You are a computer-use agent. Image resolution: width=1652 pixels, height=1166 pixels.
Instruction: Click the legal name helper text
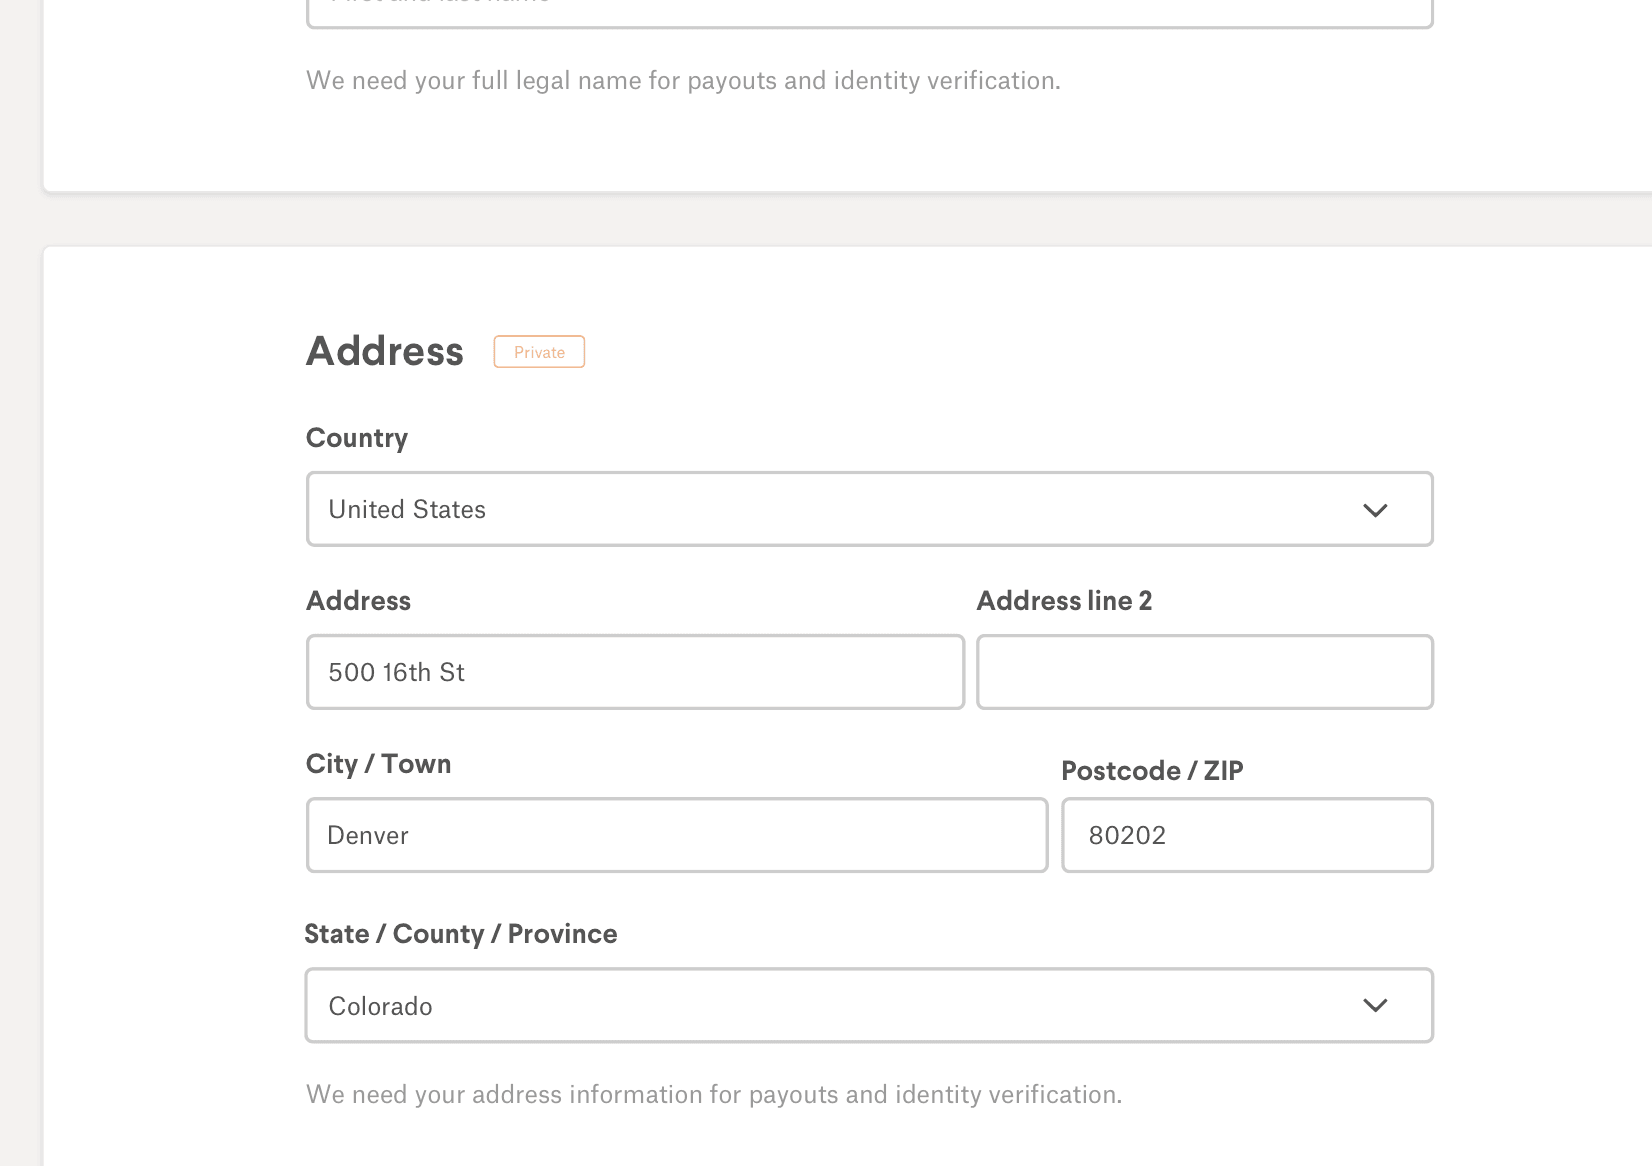683,80
